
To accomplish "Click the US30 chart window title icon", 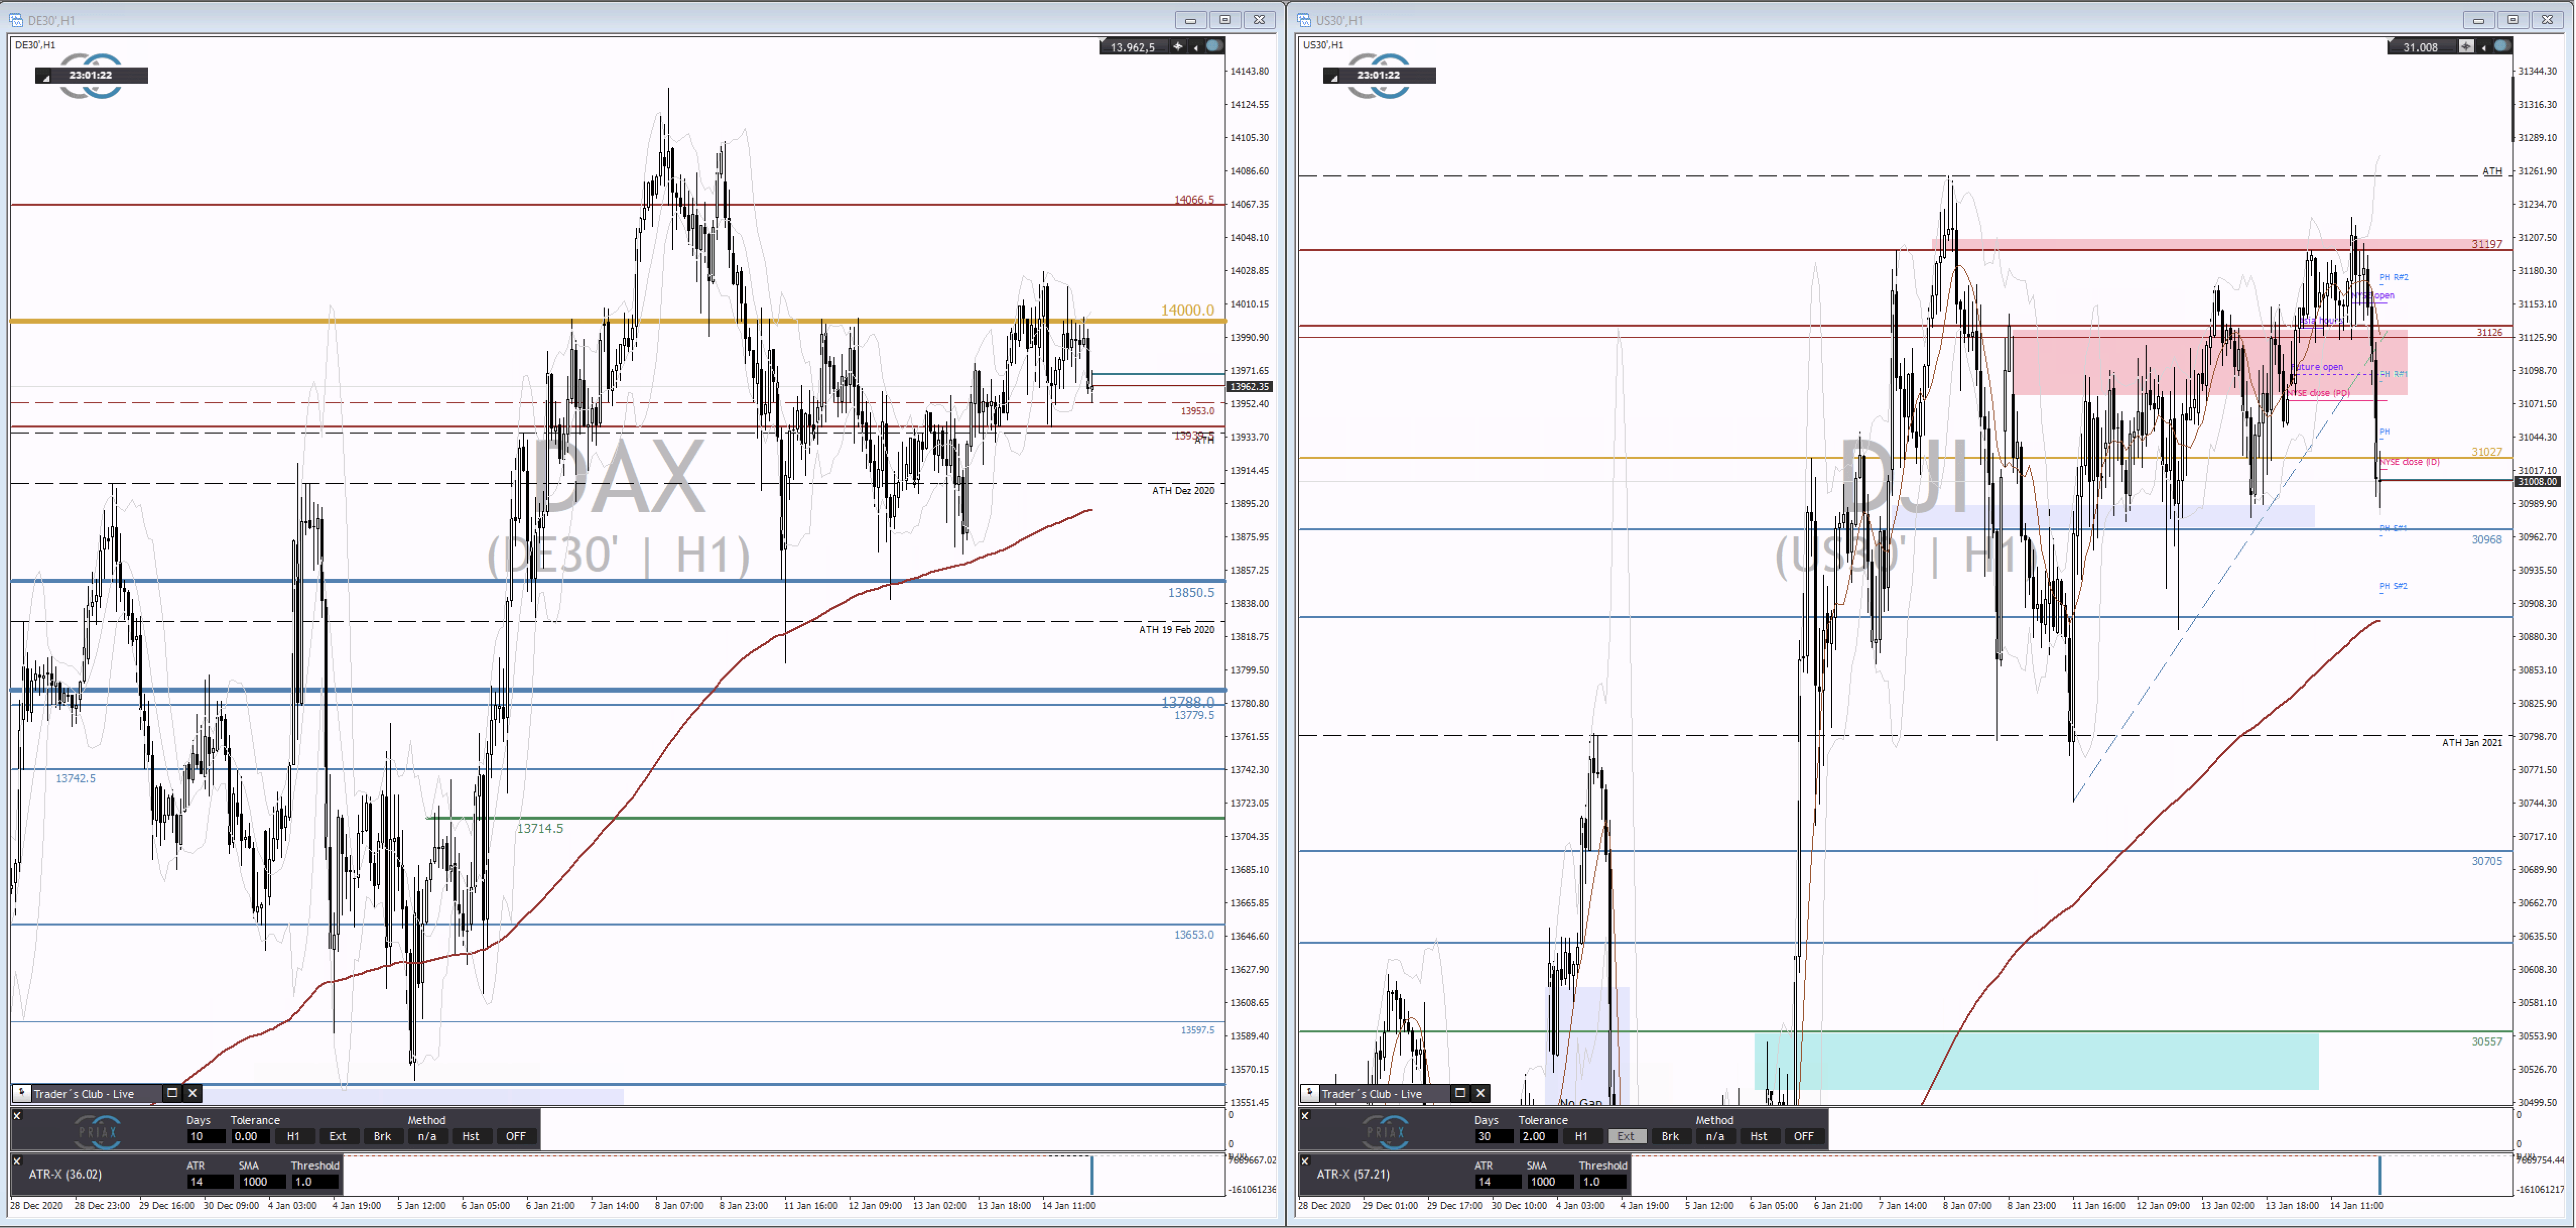I will pos(1303,20).
